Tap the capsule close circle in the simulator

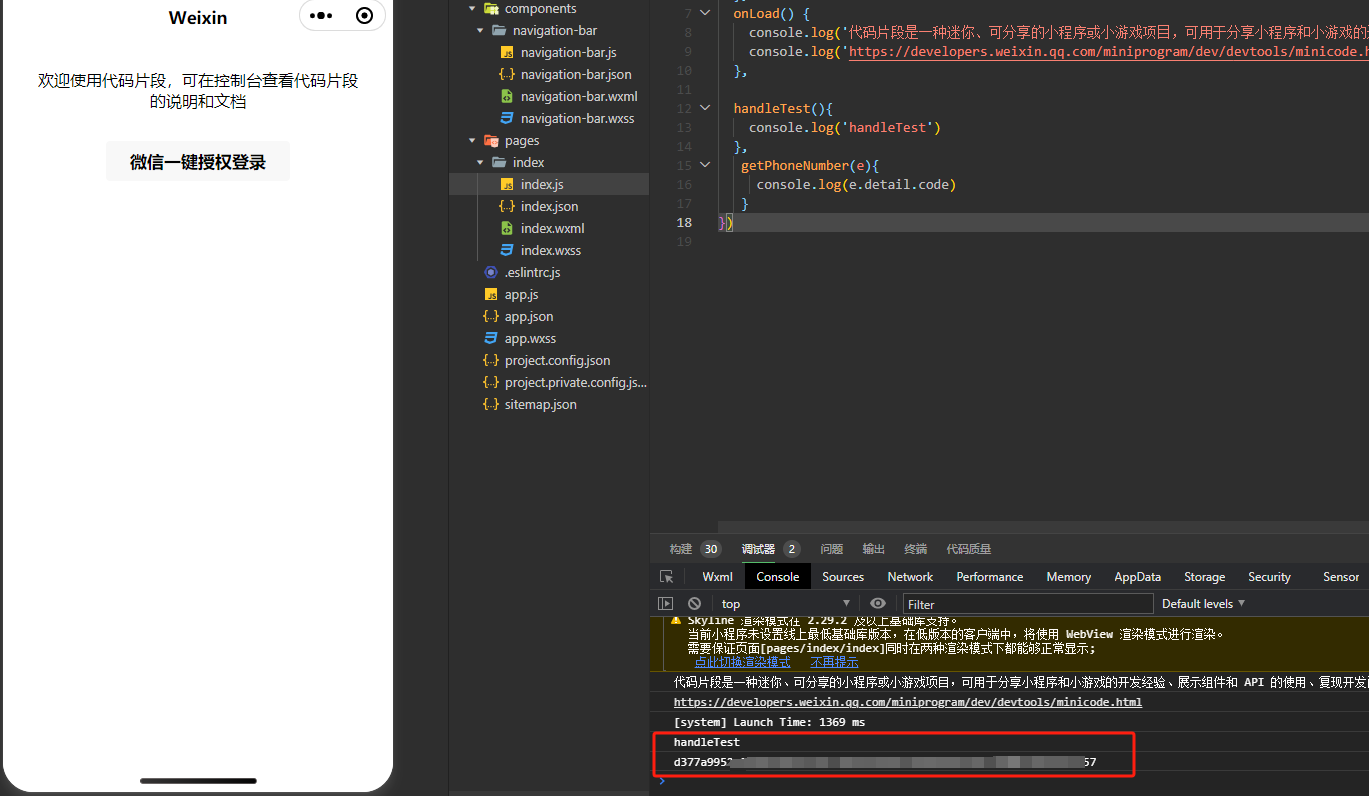[365, 16]
